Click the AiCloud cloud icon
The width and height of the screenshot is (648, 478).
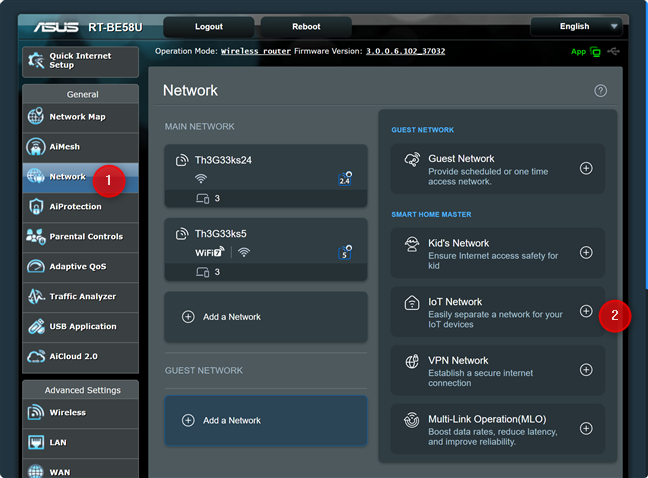click(36, 356)
